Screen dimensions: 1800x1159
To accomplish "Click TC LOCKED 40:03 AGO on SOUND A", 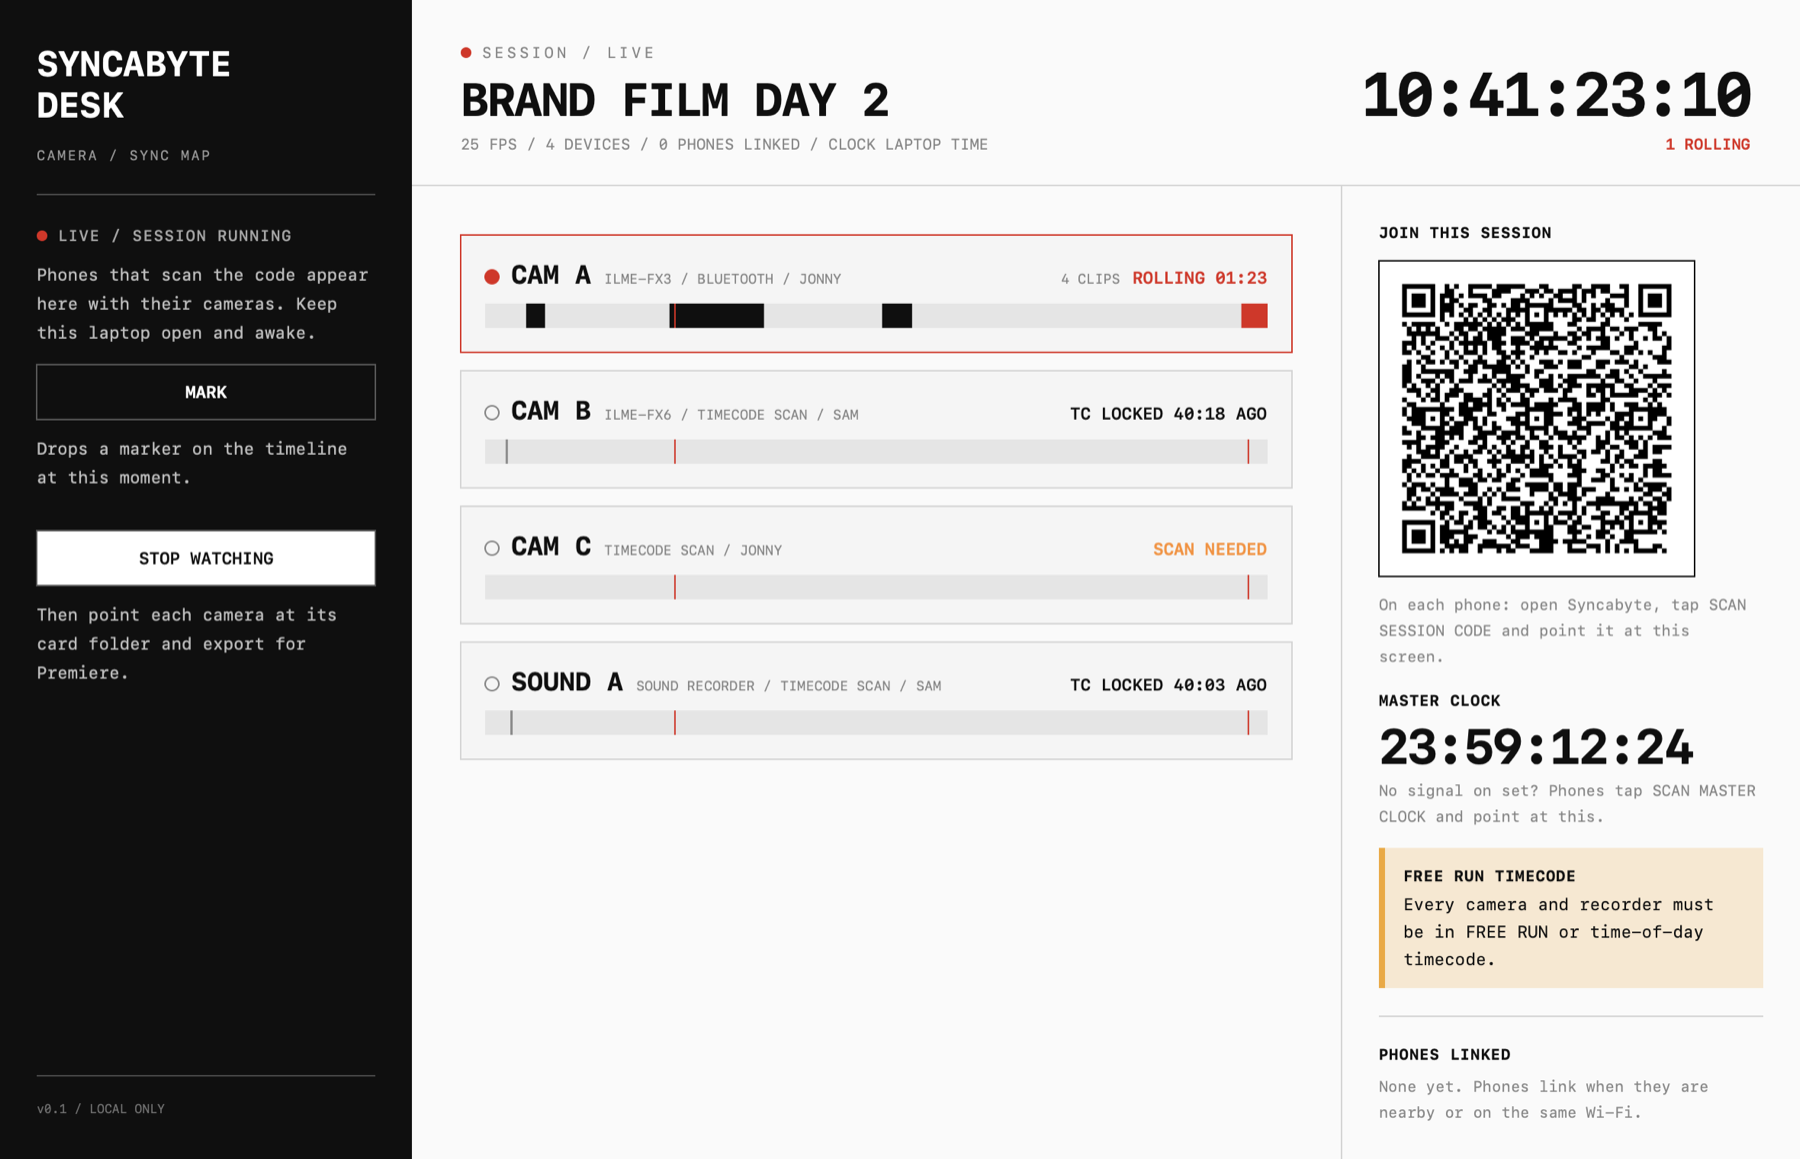I will point(1168,685).
